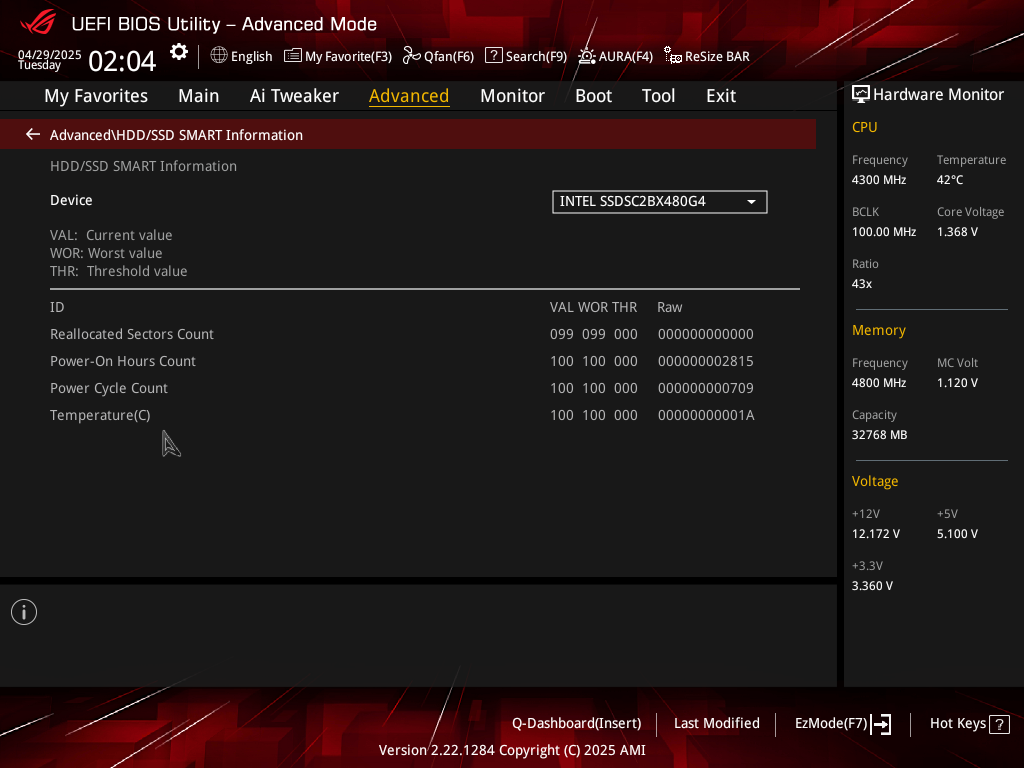Click Last Modified button

tap(716, 724)
